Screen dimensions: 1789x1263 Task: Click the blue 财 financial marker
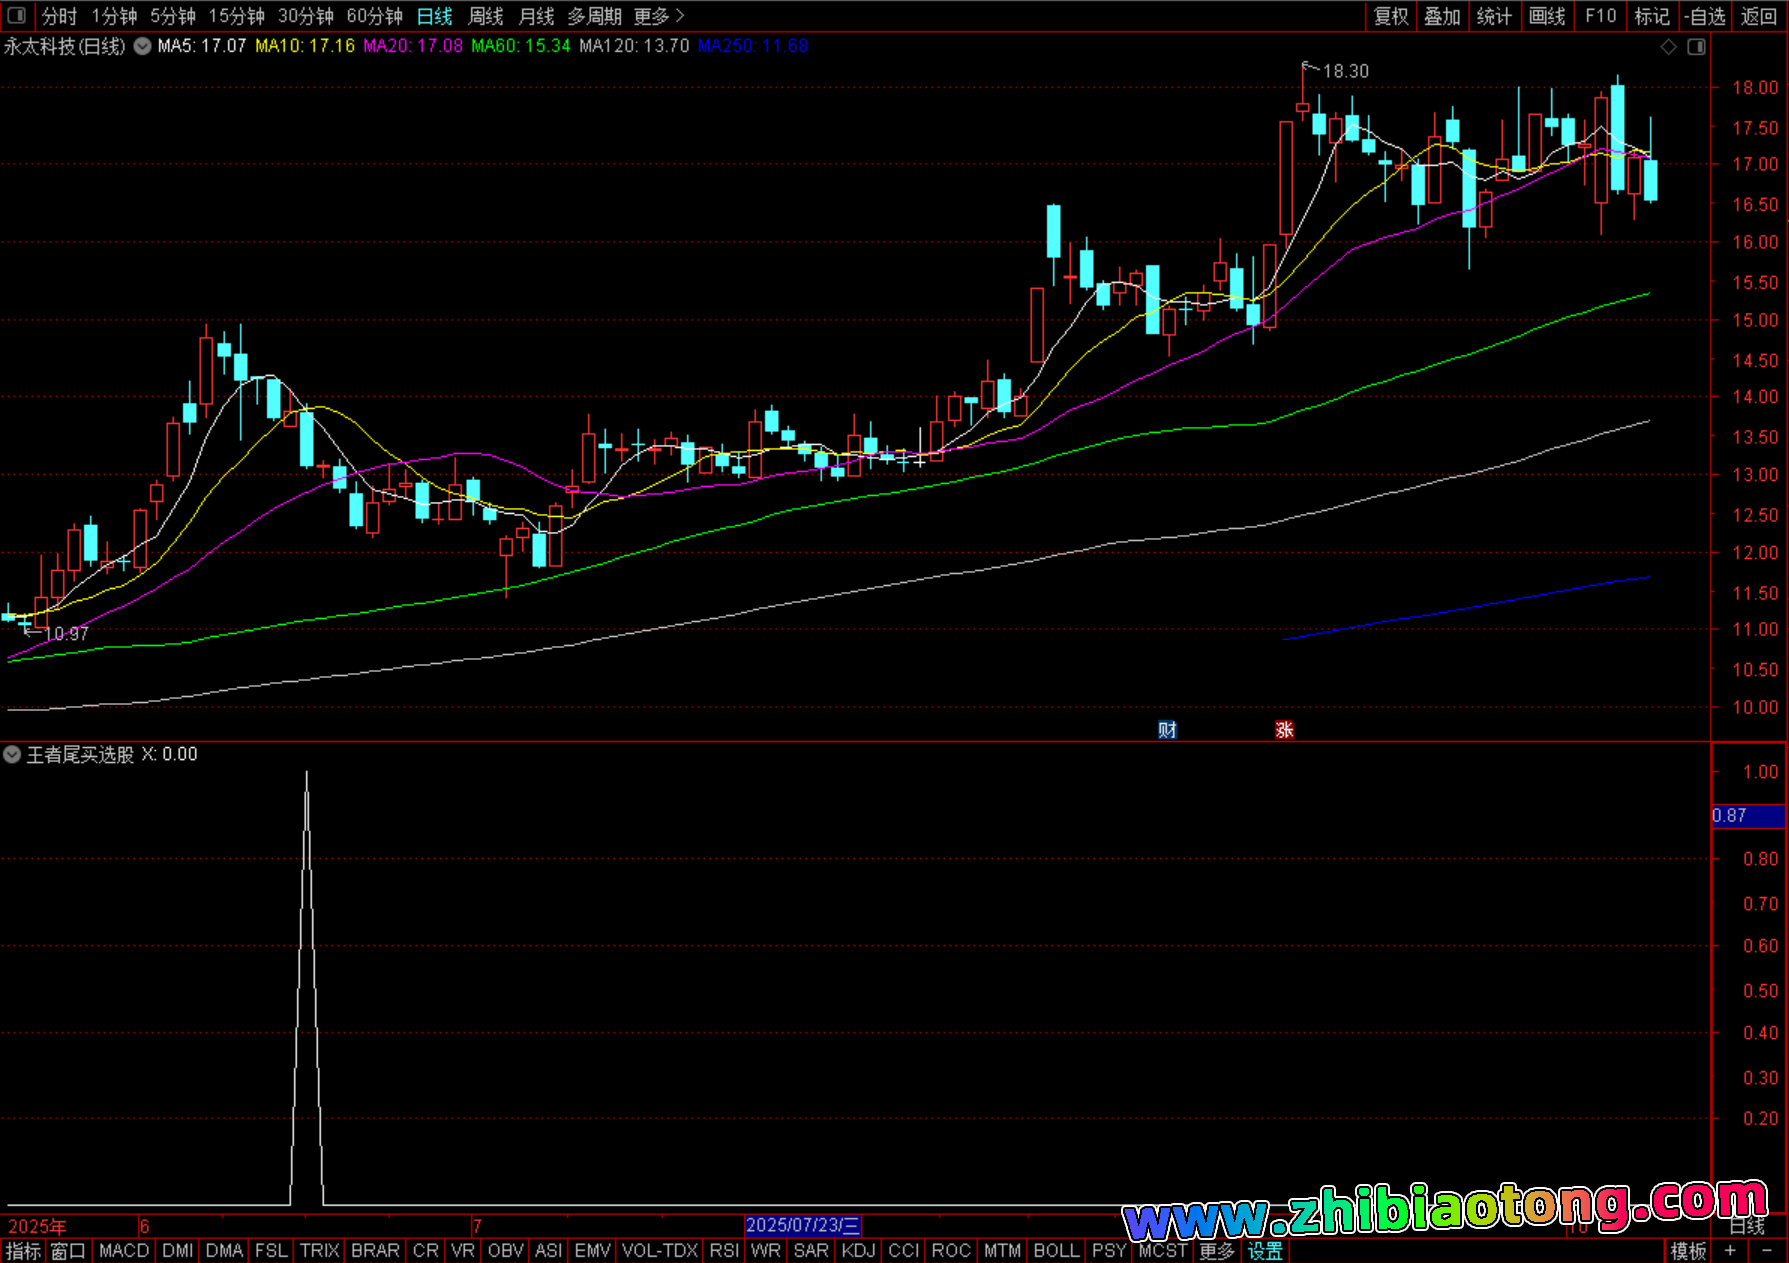point(1167,730)
